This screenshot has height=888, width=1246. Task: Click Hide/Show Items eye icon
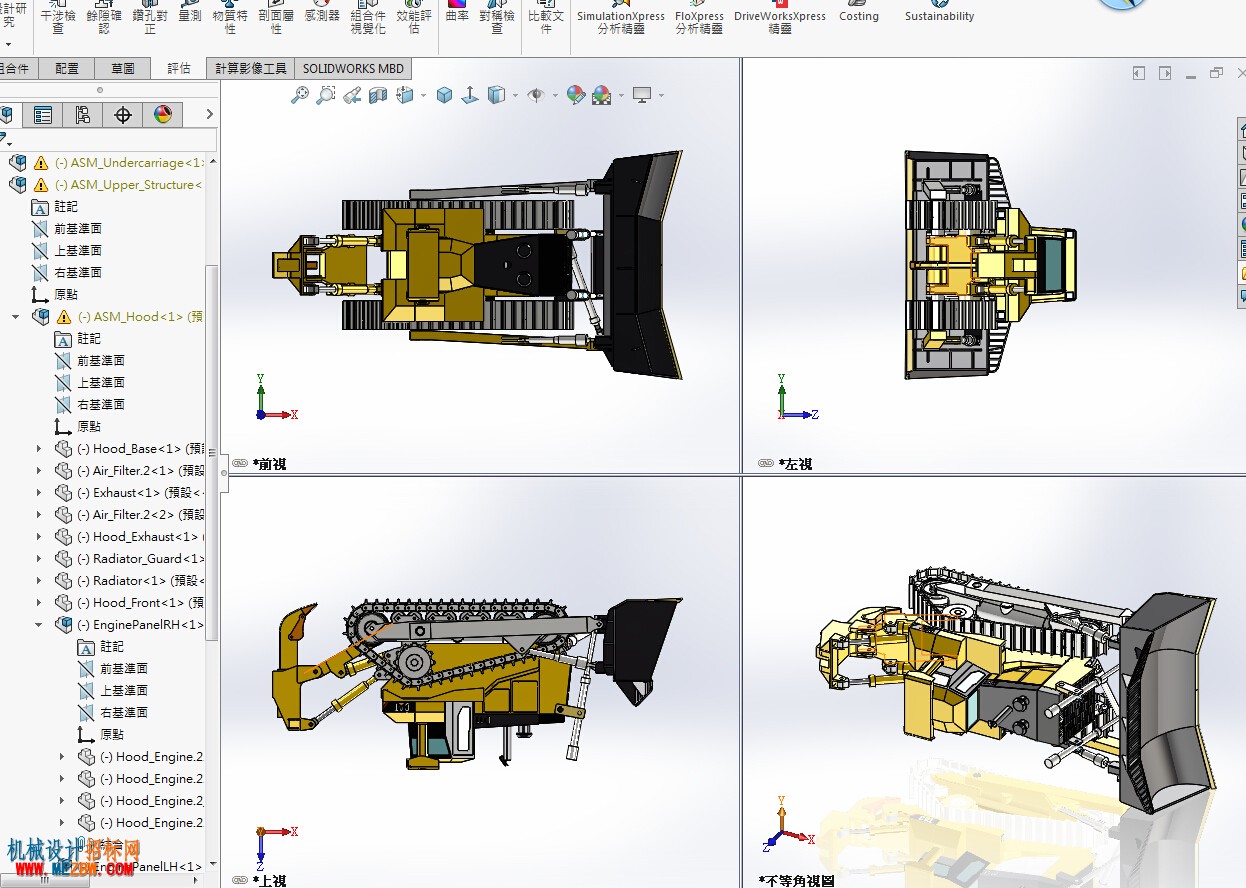pos(536,95)
